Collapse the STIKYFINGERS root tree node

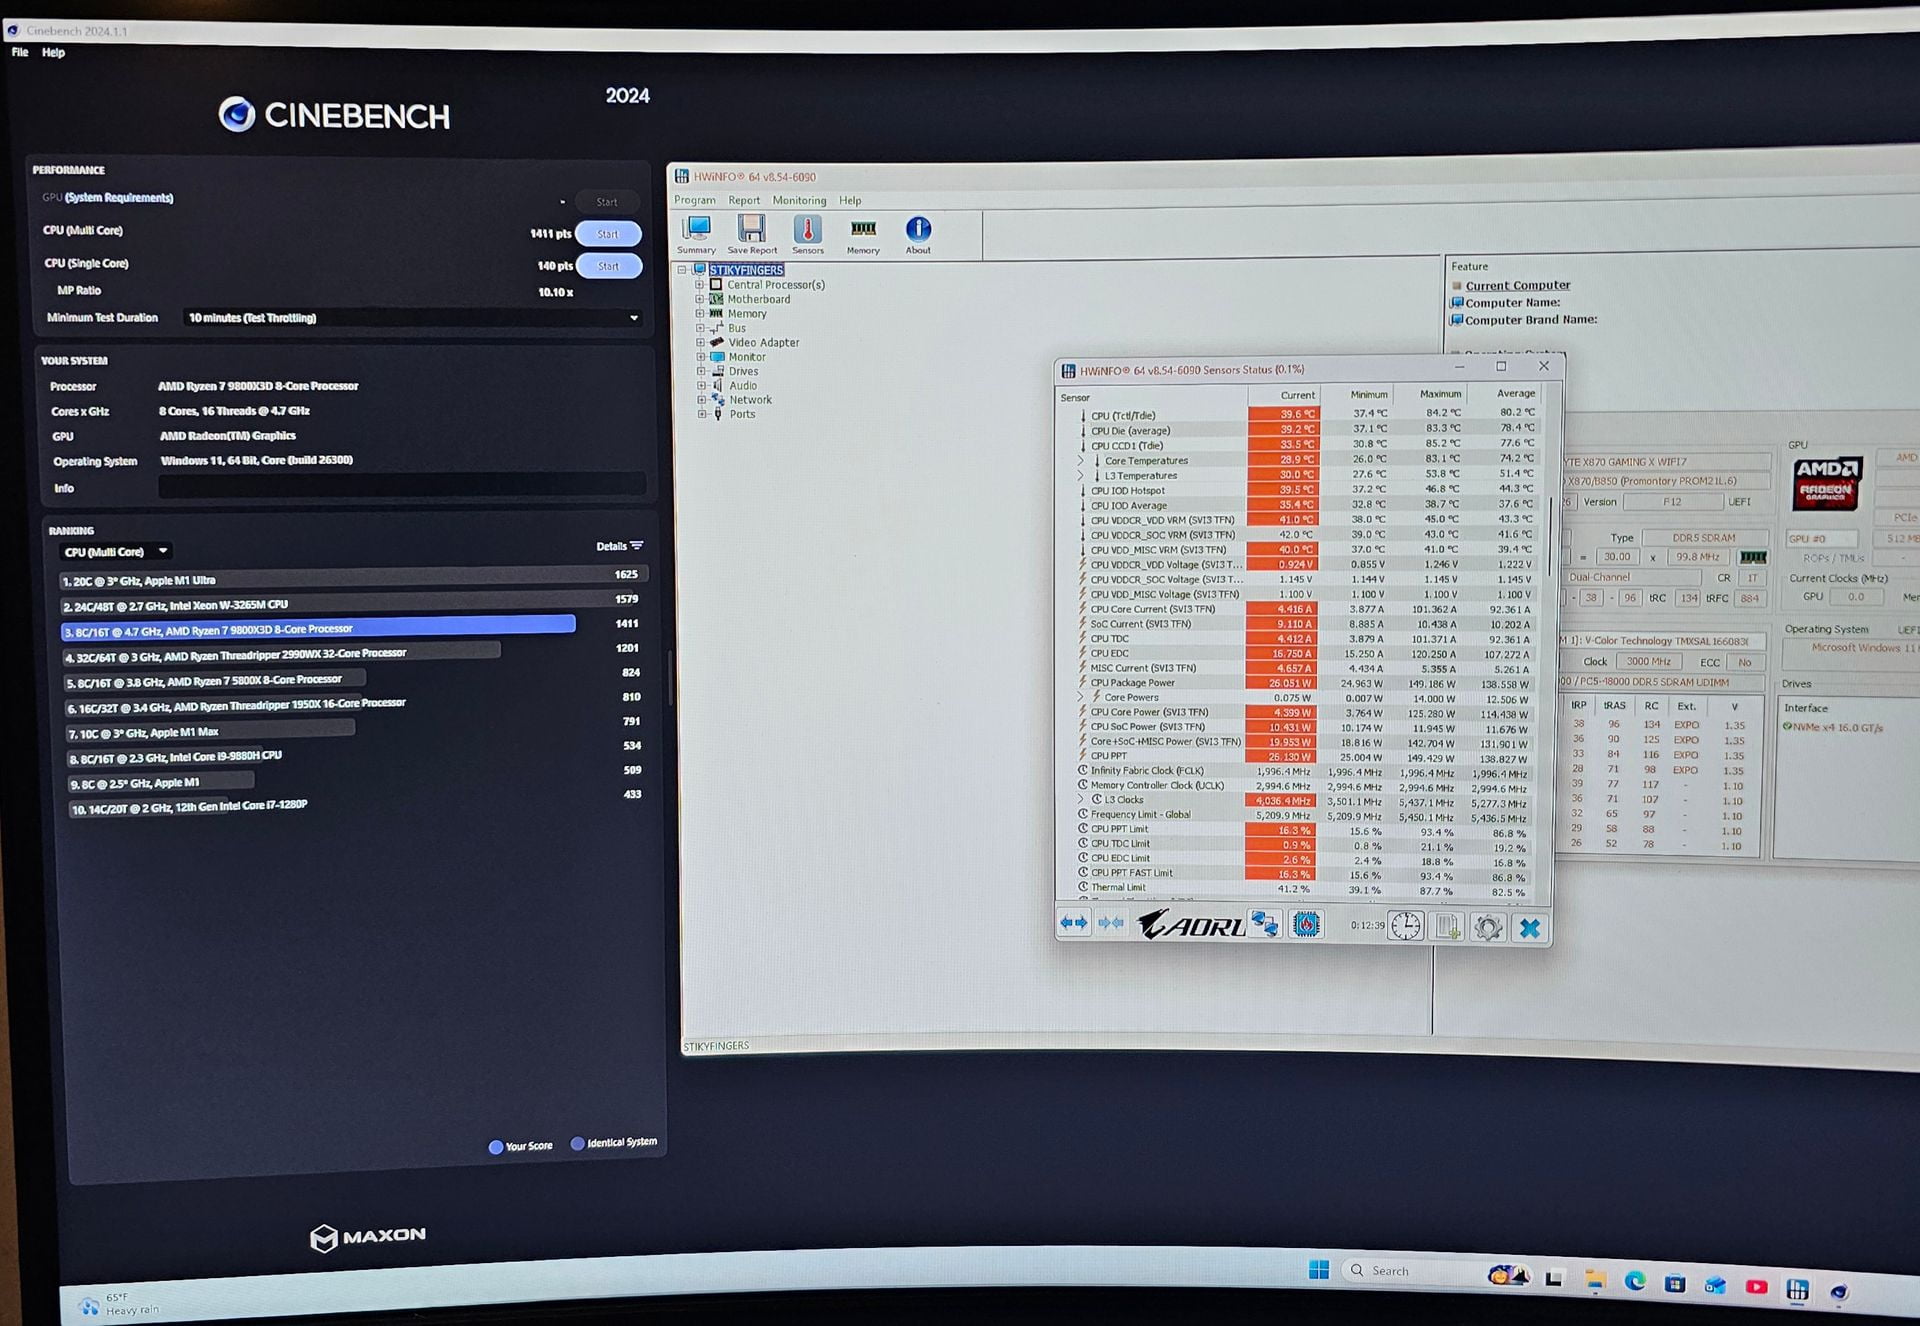coord(683,270)
